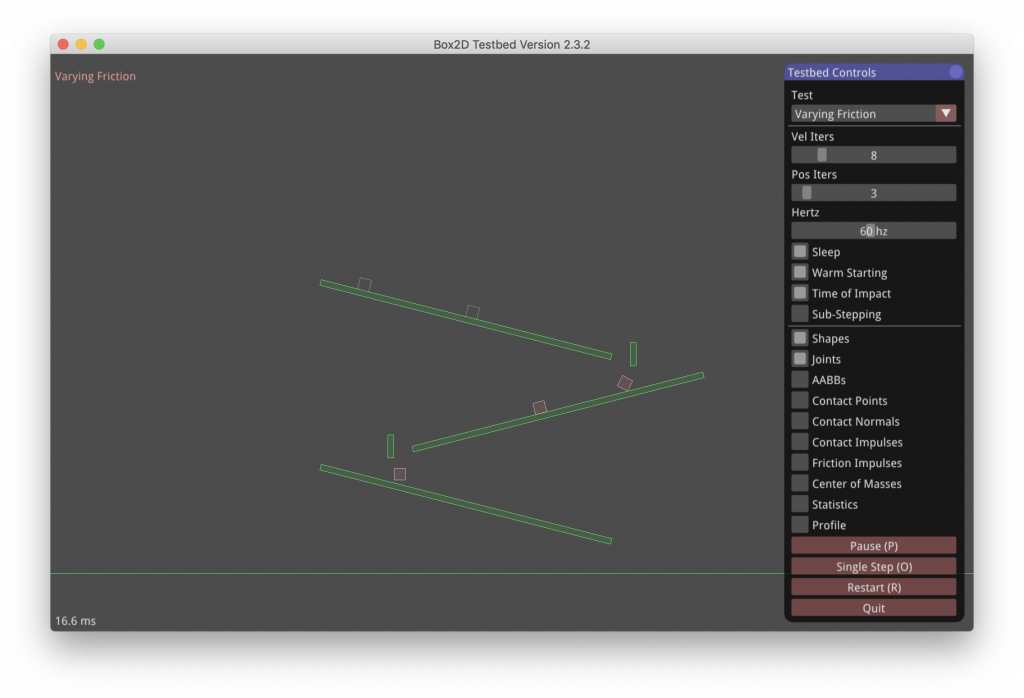Click the Vel Iters slider
The height and width of the screenshot is (698, 1024).
(x=873, y=155)
